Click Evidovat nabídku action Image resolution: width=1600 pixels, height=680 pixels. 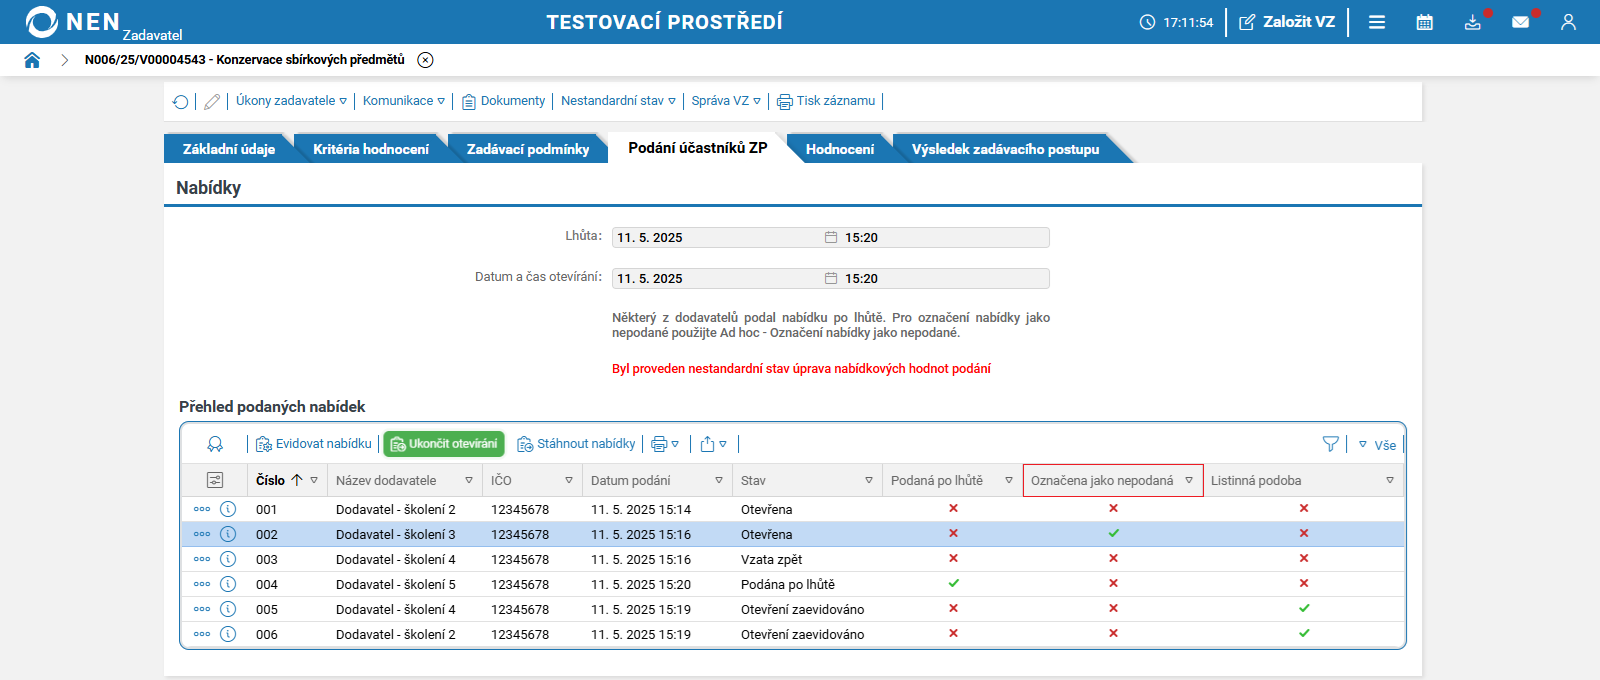pos(314,444)
